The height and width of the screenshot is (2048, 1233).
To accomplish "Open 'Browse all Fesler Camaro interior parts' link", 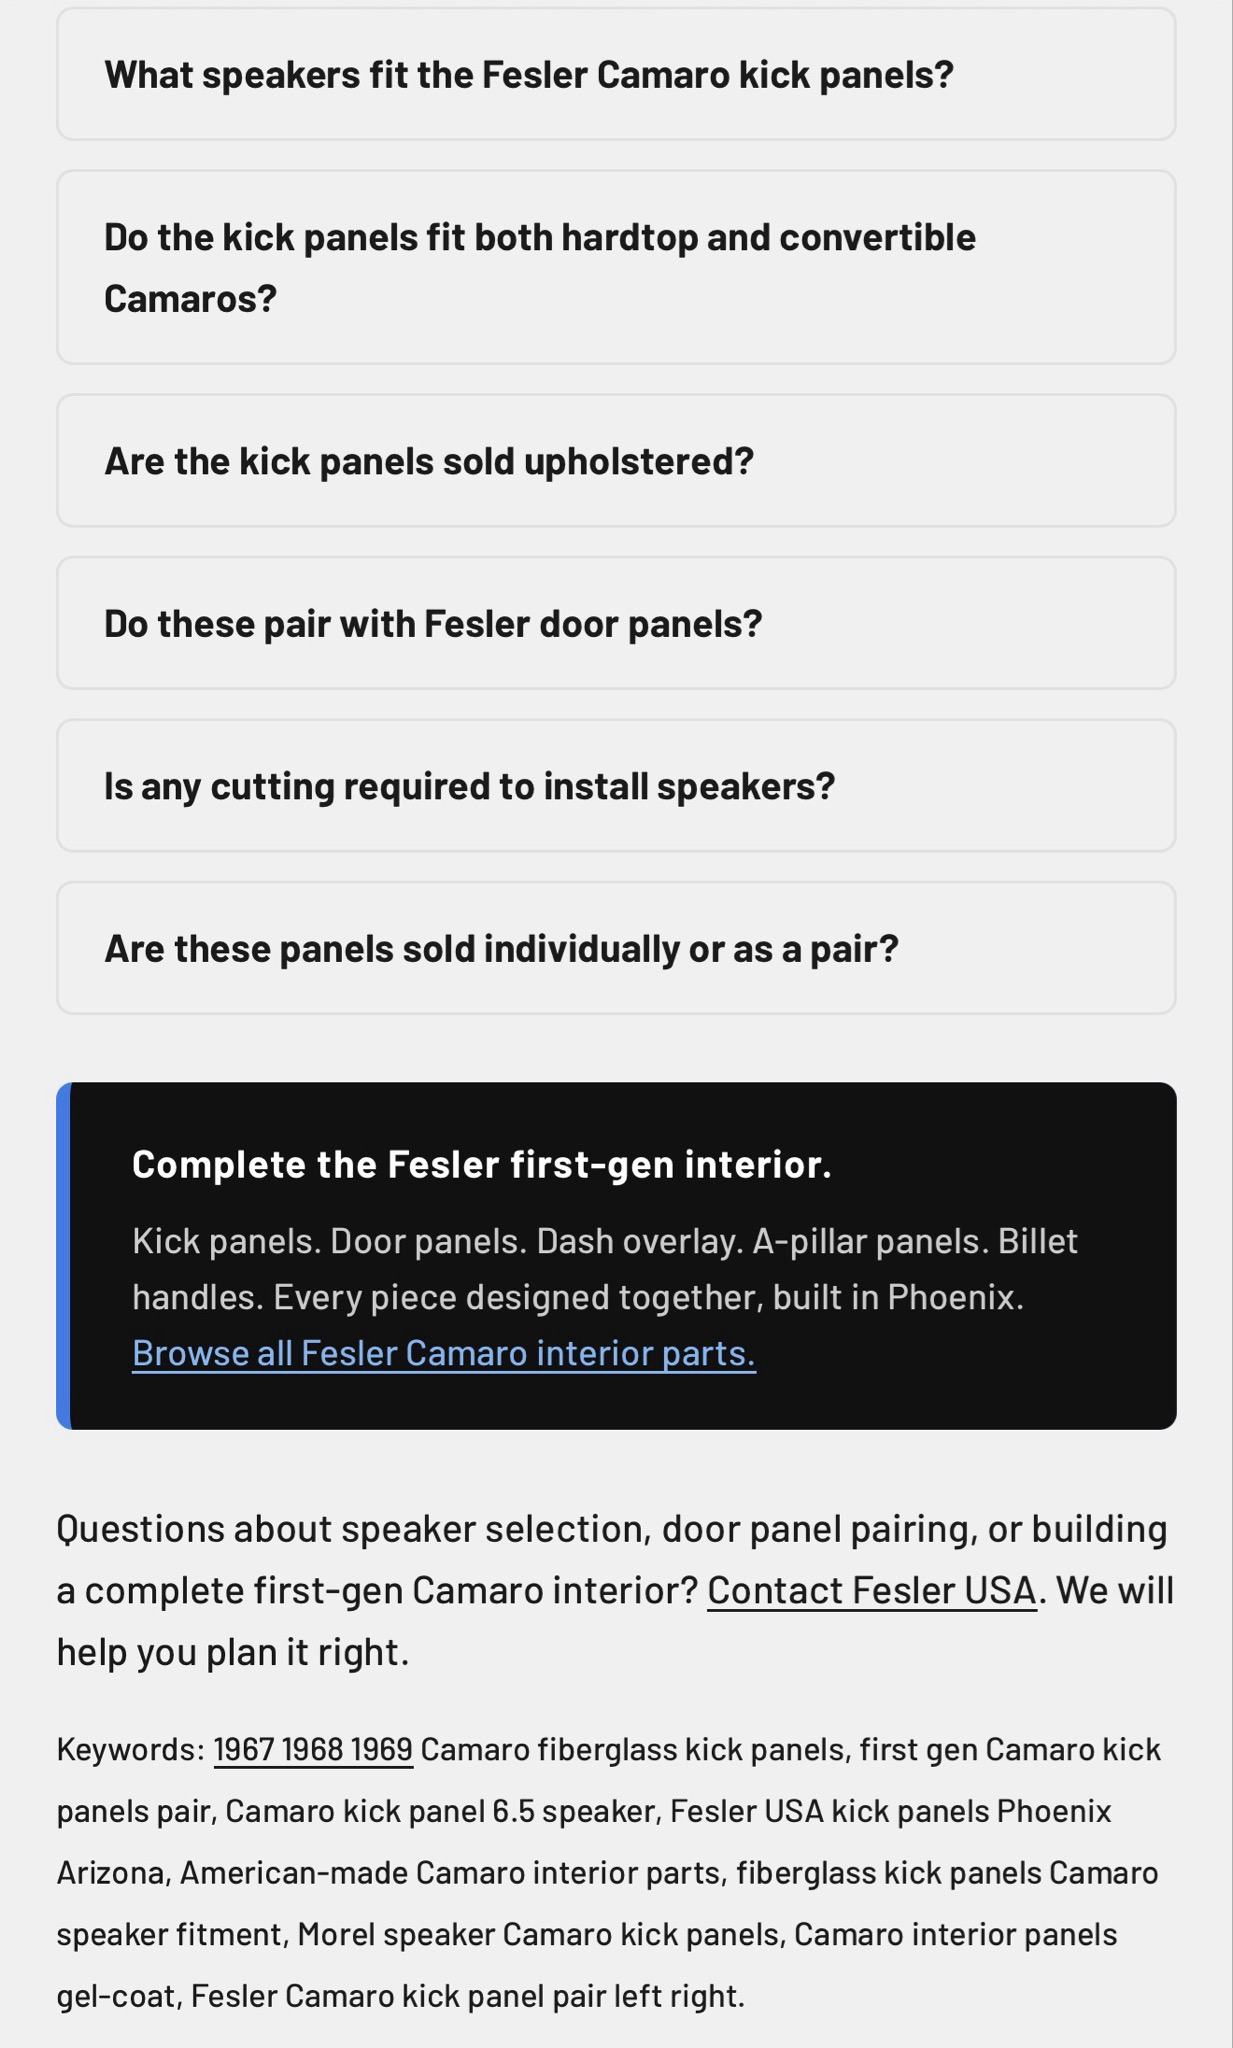I will tap(444, 1353).
